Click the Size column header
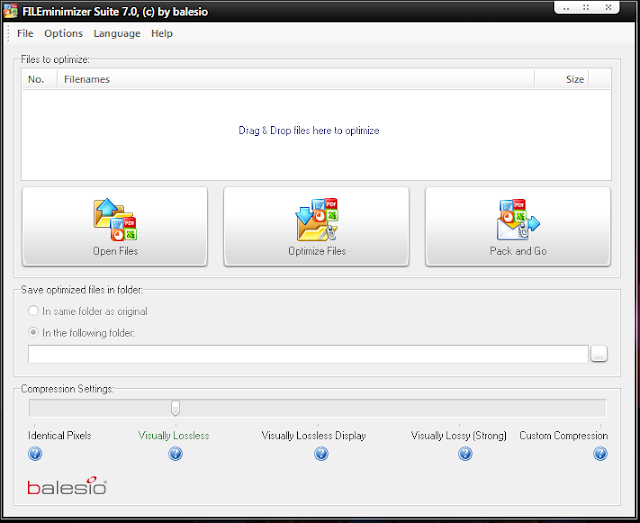Image resolution: width=640 pixels, height=523 pixels. (562, 79)
